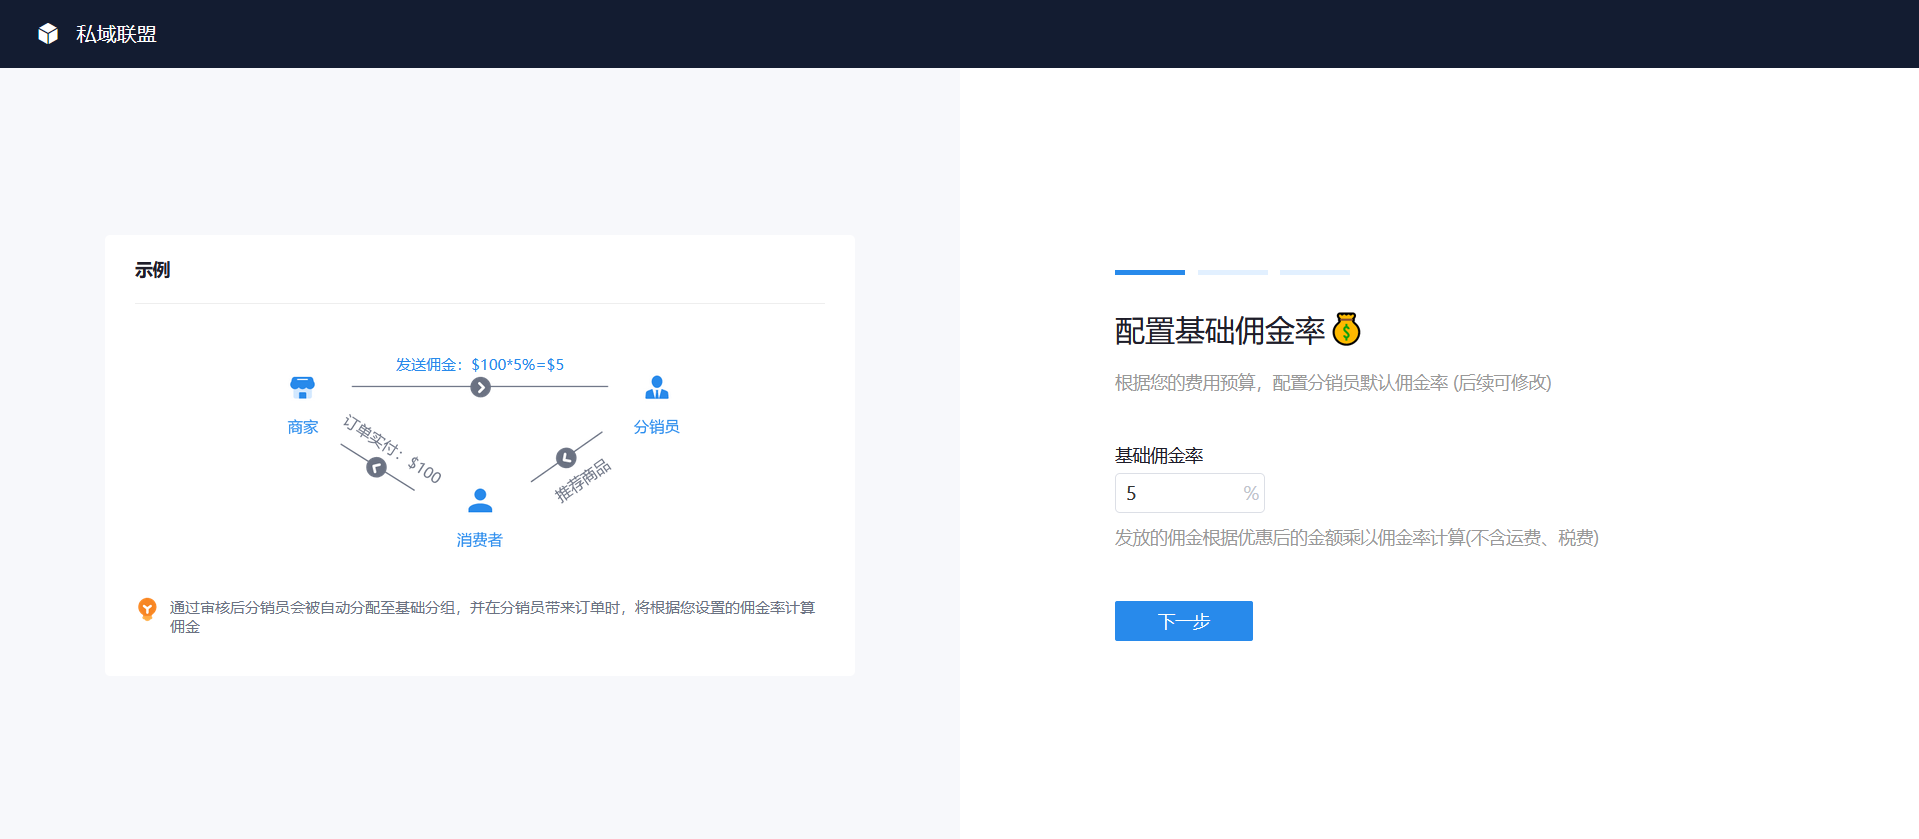Click the 分销员 person icon
The width and height of the screenshot is (1919, 839).
[657, 387]
